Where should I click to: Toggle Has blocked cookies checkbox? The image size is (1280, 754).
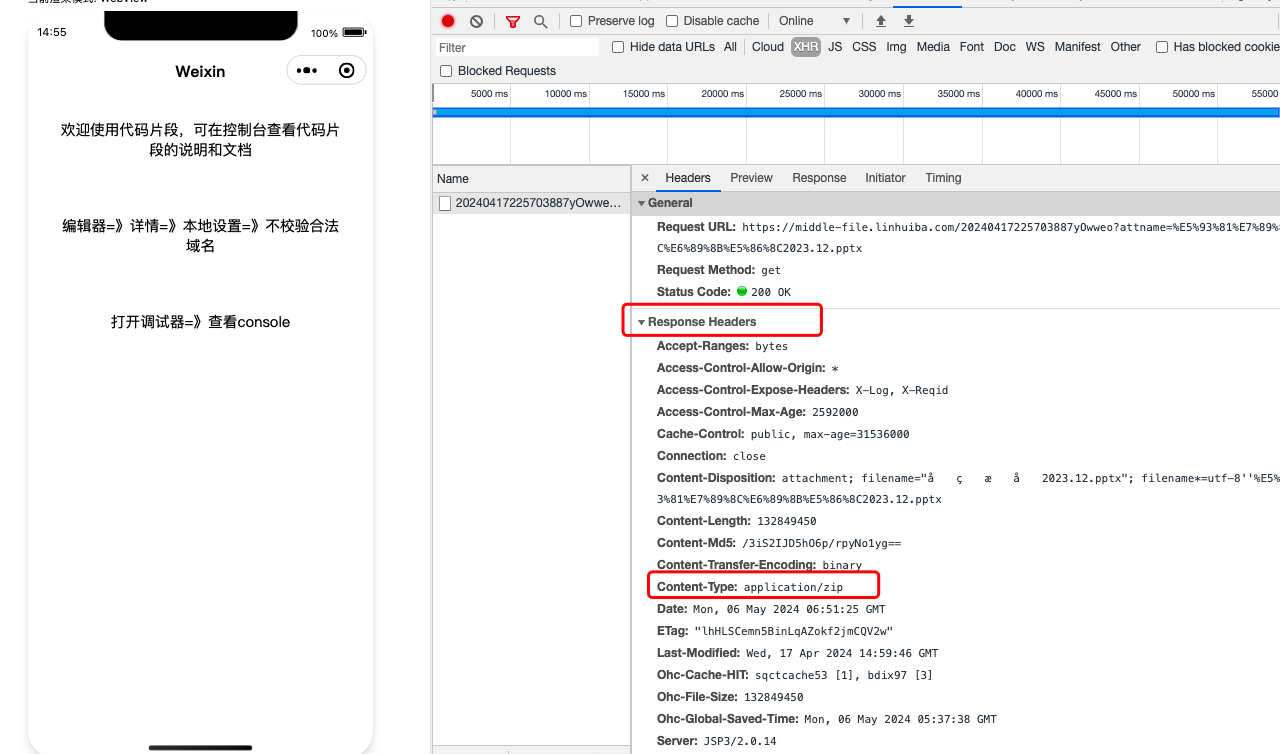pos(1162,47)
